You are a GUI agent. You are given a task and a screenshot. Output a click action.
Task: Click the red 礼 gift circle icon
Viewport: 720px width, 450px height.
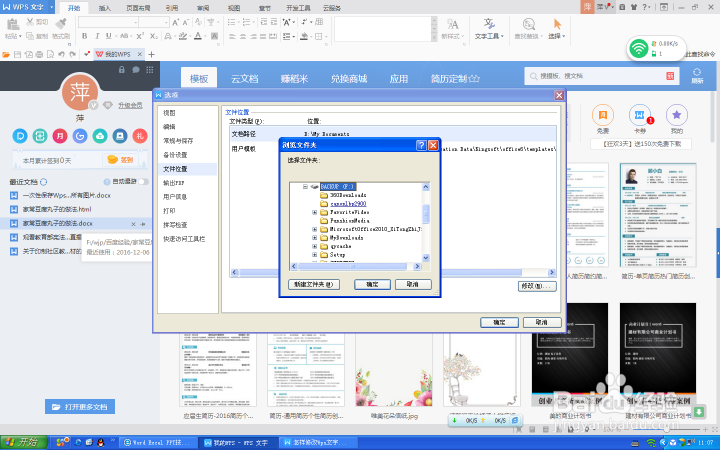(140, 136)
